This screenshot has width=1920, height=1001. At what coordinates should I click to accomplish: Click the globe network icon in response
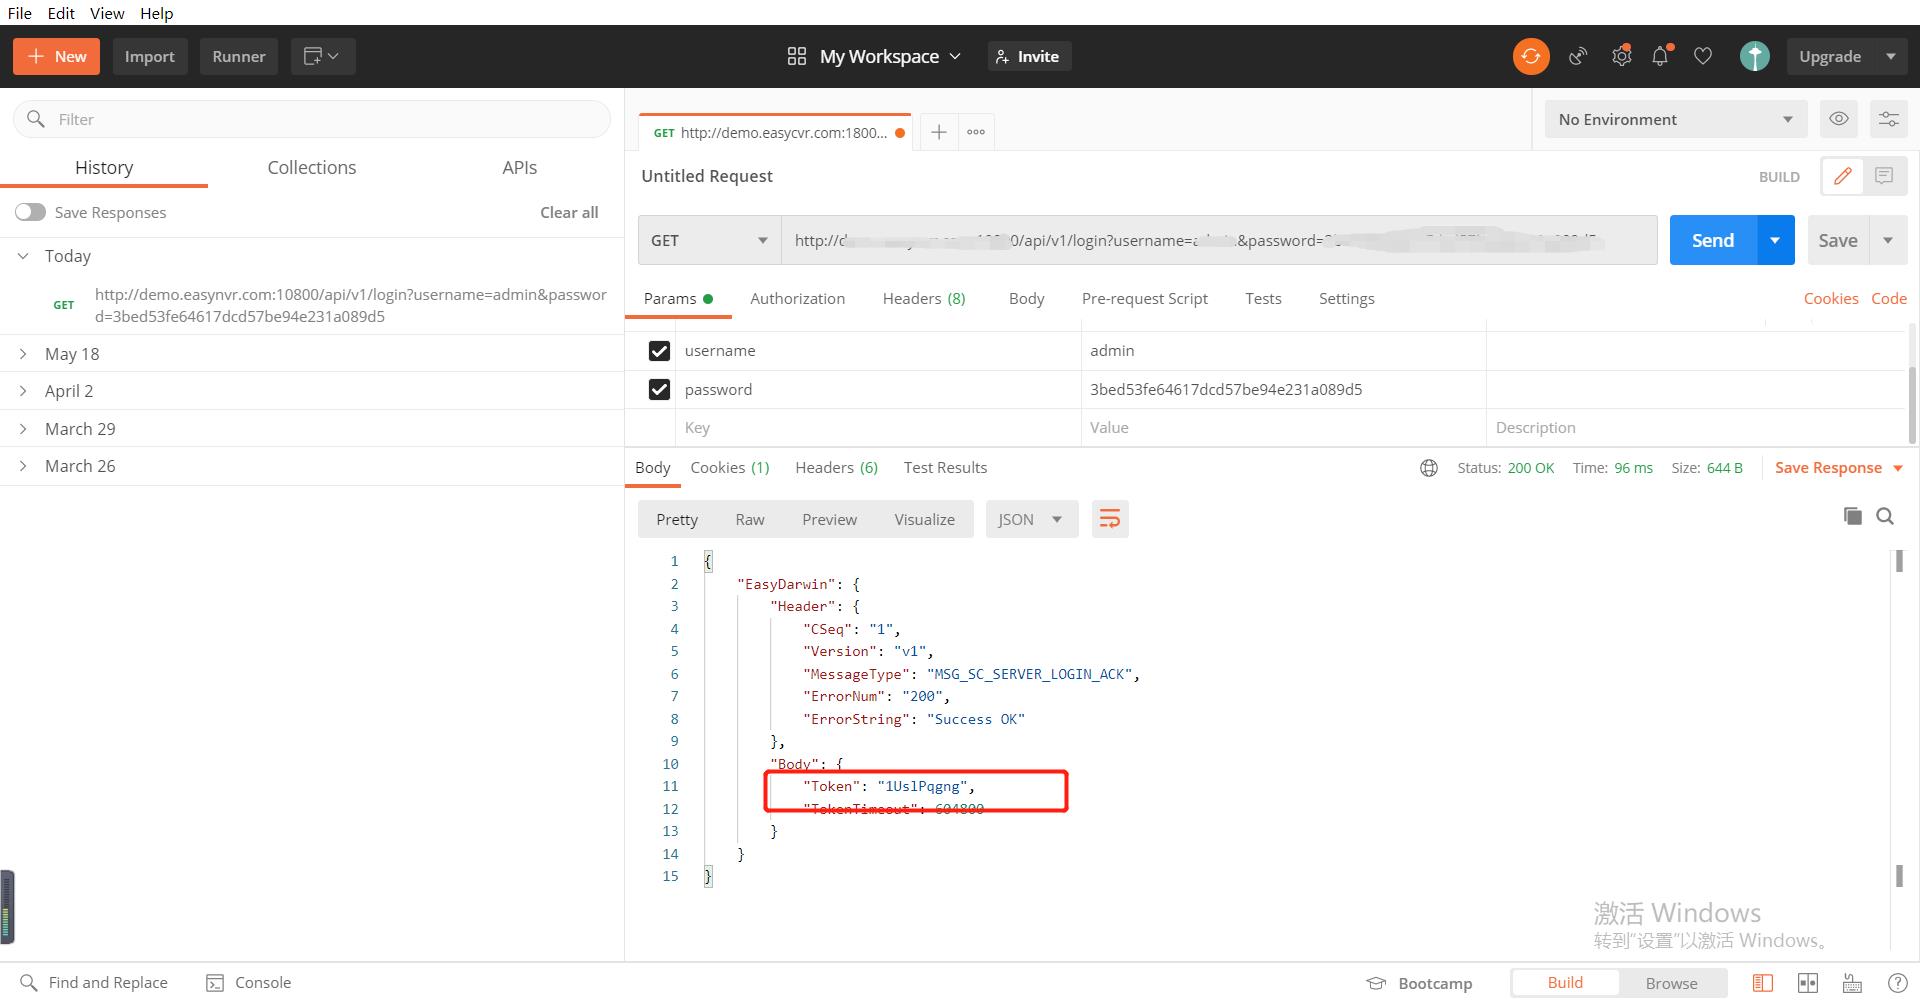point(1429,468)
